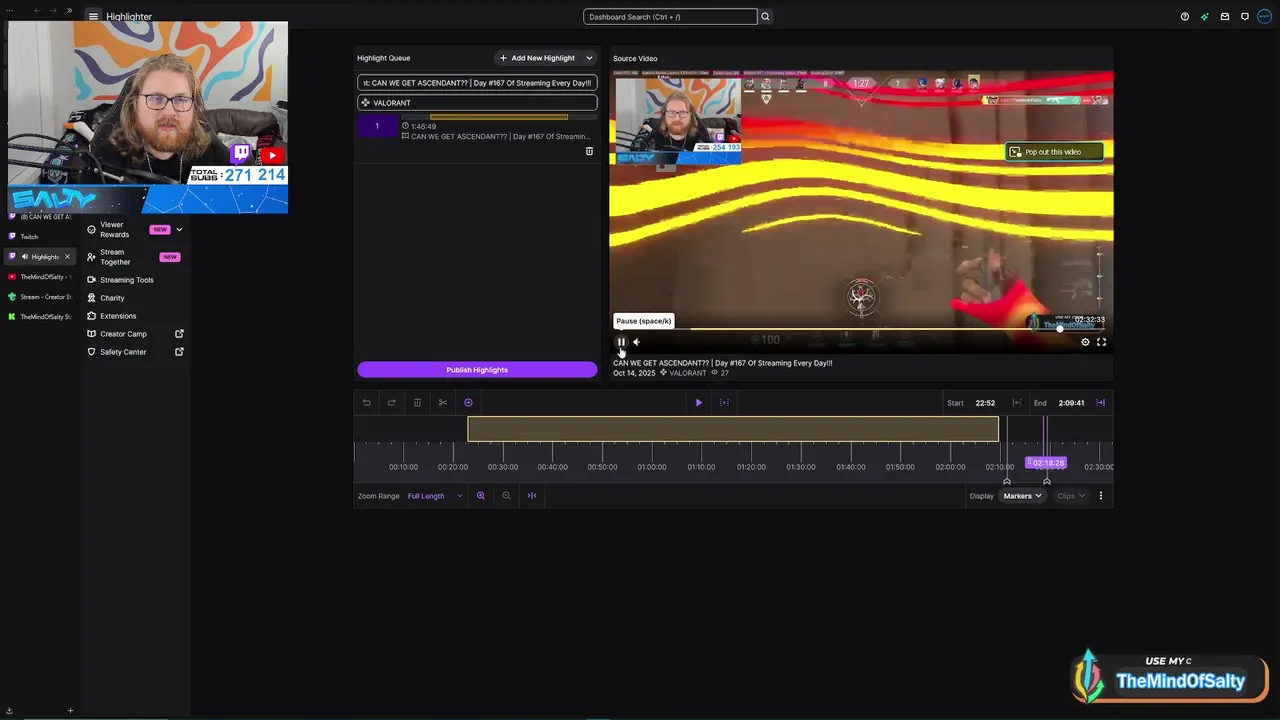Viewport: 1280px width, 720px height.
Task: Edit the highlight title field
Action: (477, 83)
